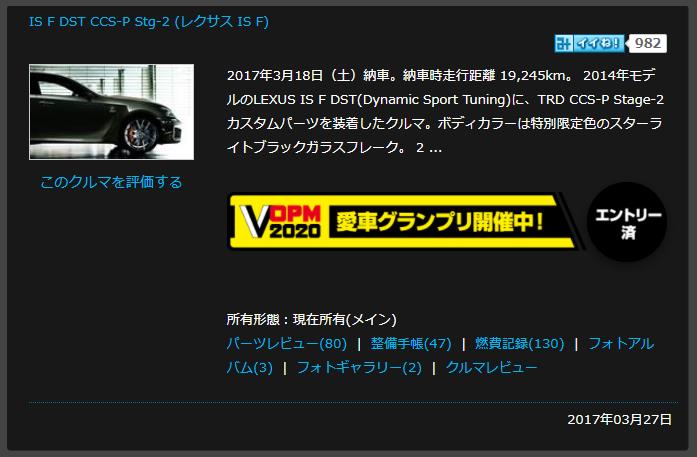The image size is (697, 457).
Task: Click the 所有形態：現在所有(メイン) text
Action: pos(311,320)
